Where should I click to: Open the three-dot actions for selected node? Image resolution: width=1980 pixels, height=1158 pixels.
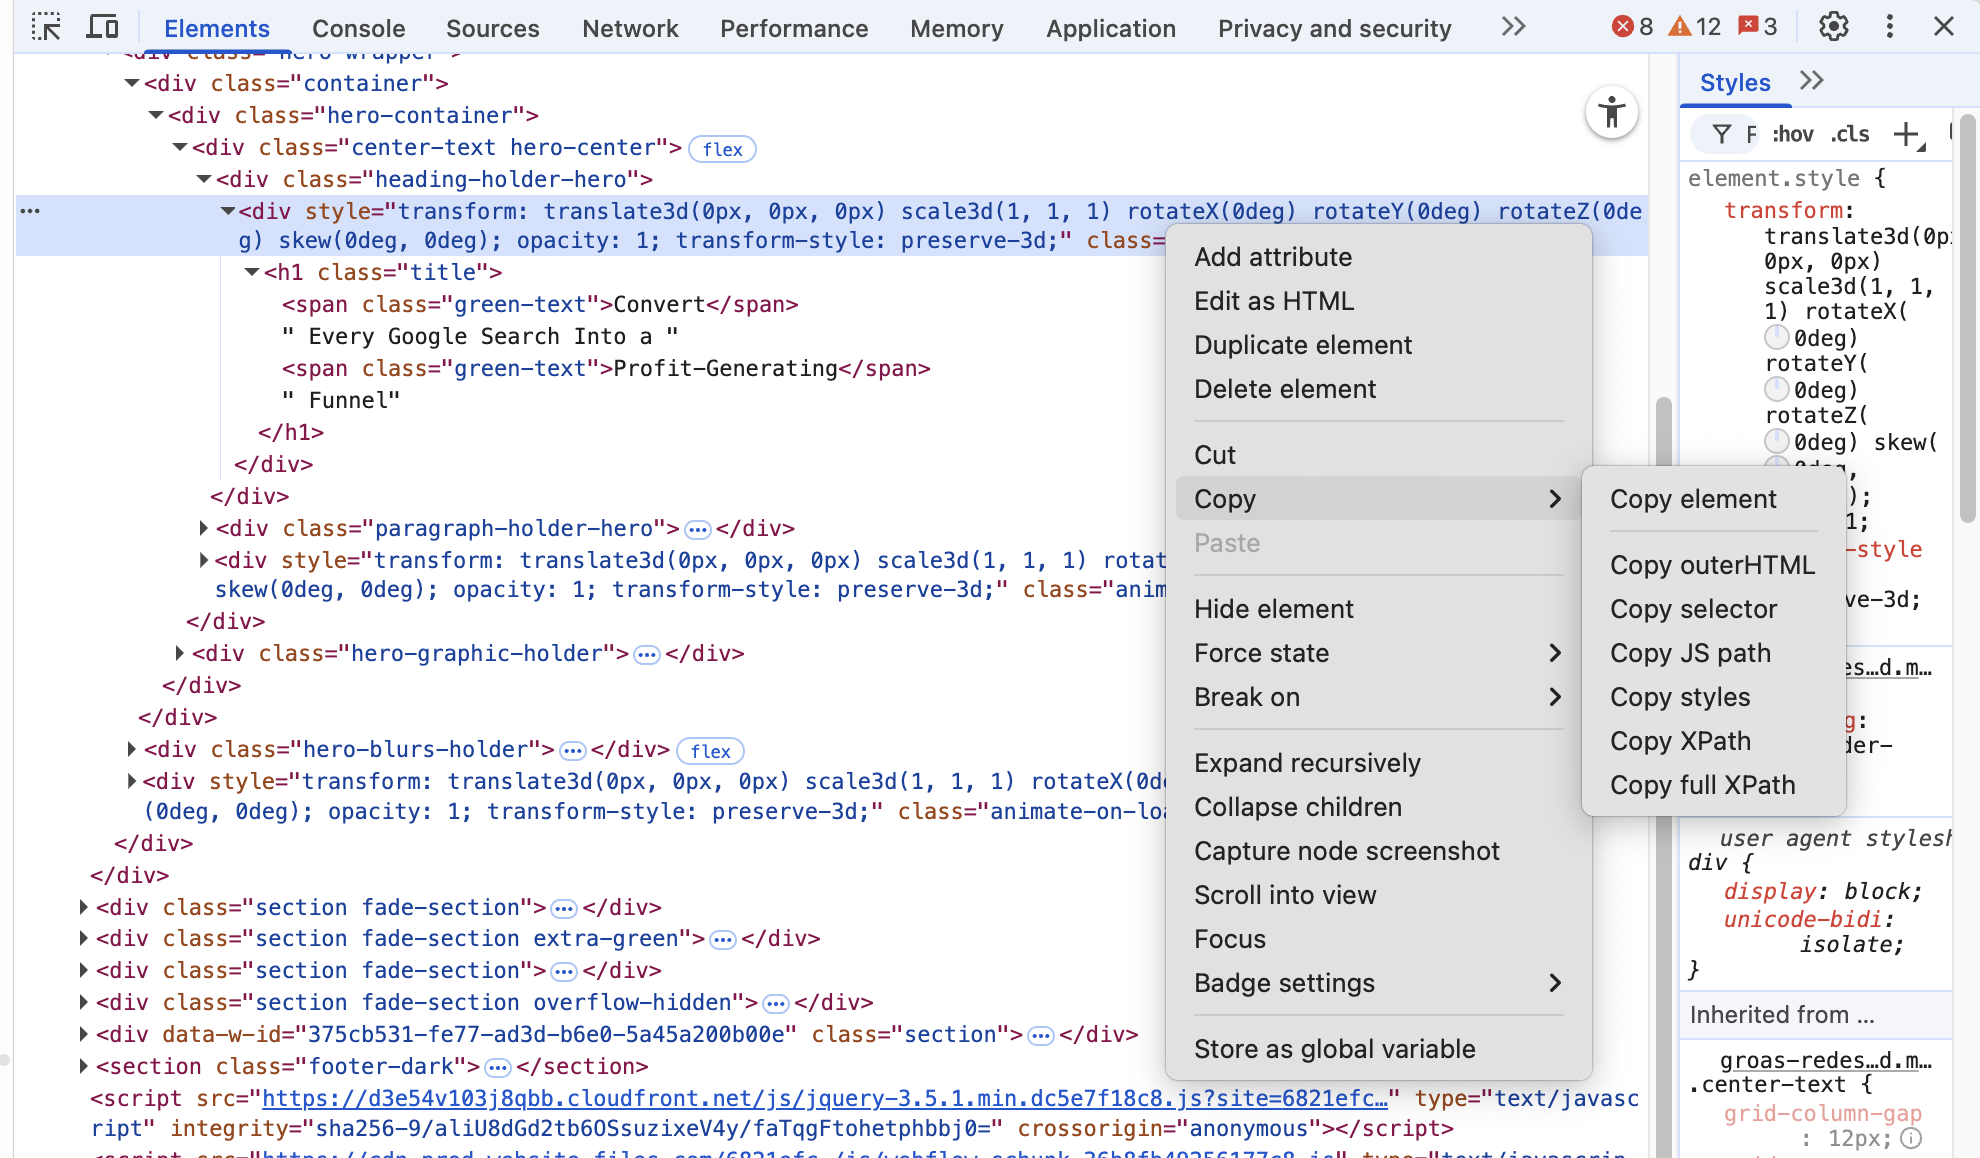30,211
